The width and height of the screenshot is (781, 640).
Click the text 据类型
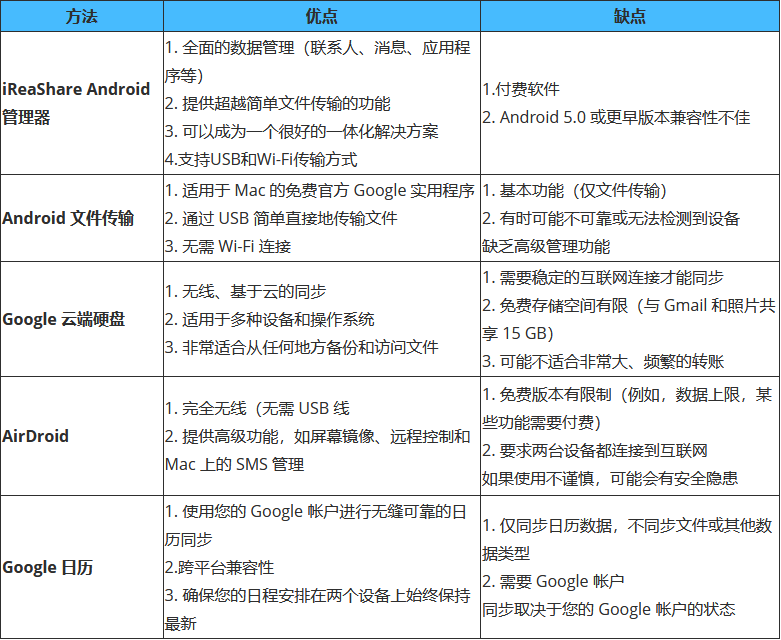(506, 553)
